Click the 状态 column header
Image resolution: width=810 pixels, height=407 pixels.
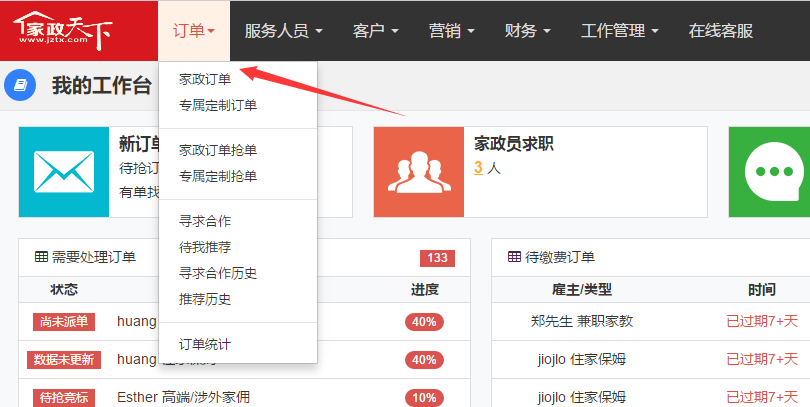coord(64,290)
